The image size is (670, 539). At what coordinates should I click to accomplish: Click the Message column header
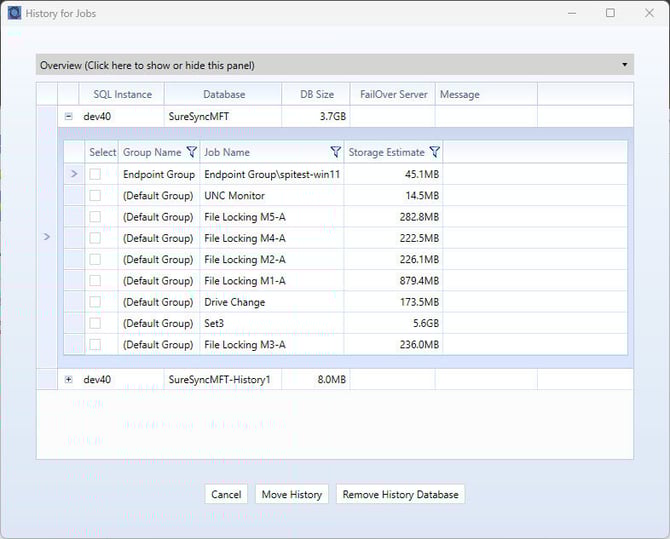coord(486,94)
